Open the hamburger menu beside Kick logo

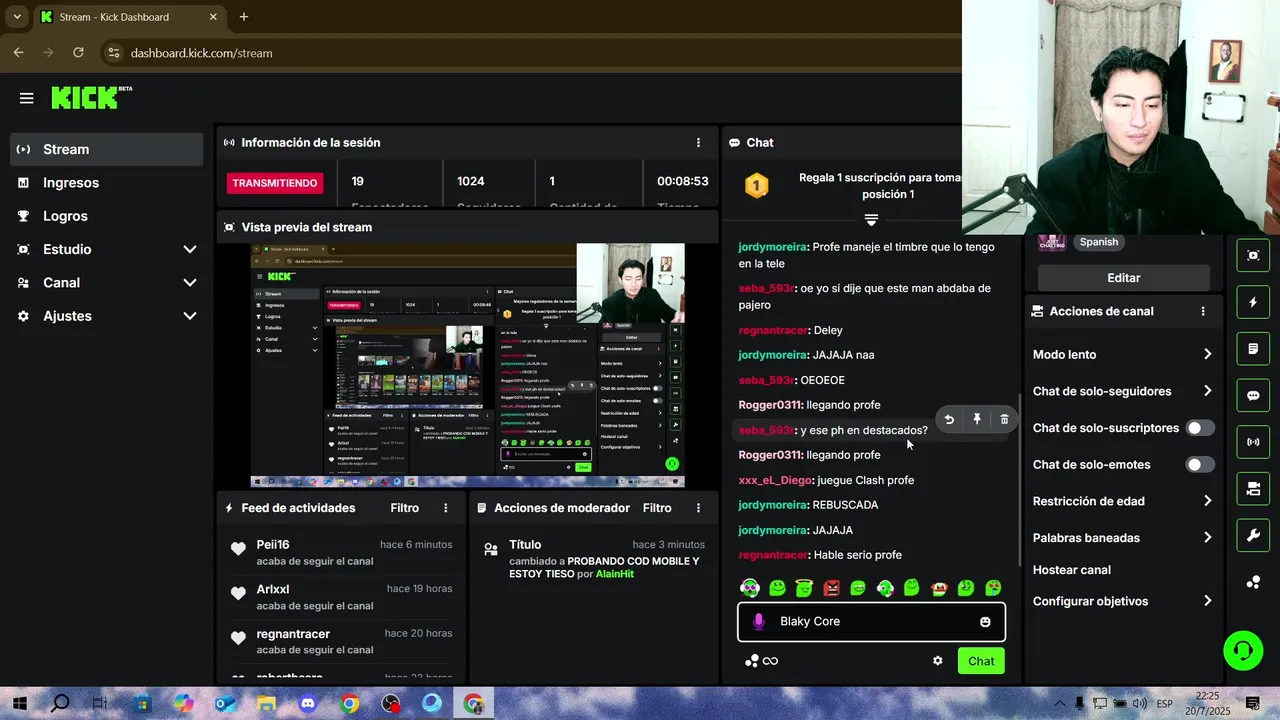[26, 98]
